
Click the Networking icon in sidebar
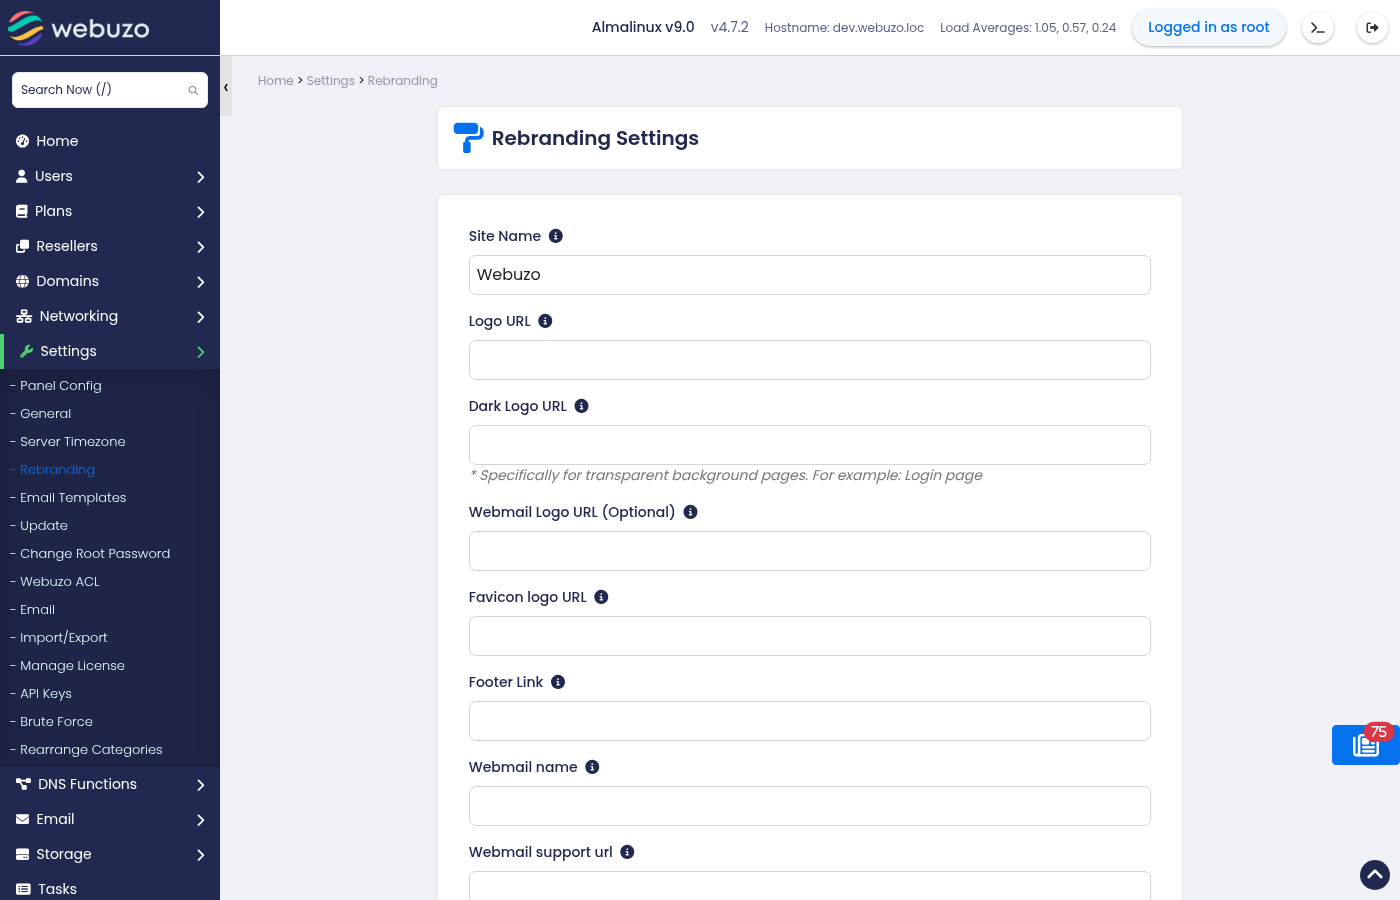(24, 316)
